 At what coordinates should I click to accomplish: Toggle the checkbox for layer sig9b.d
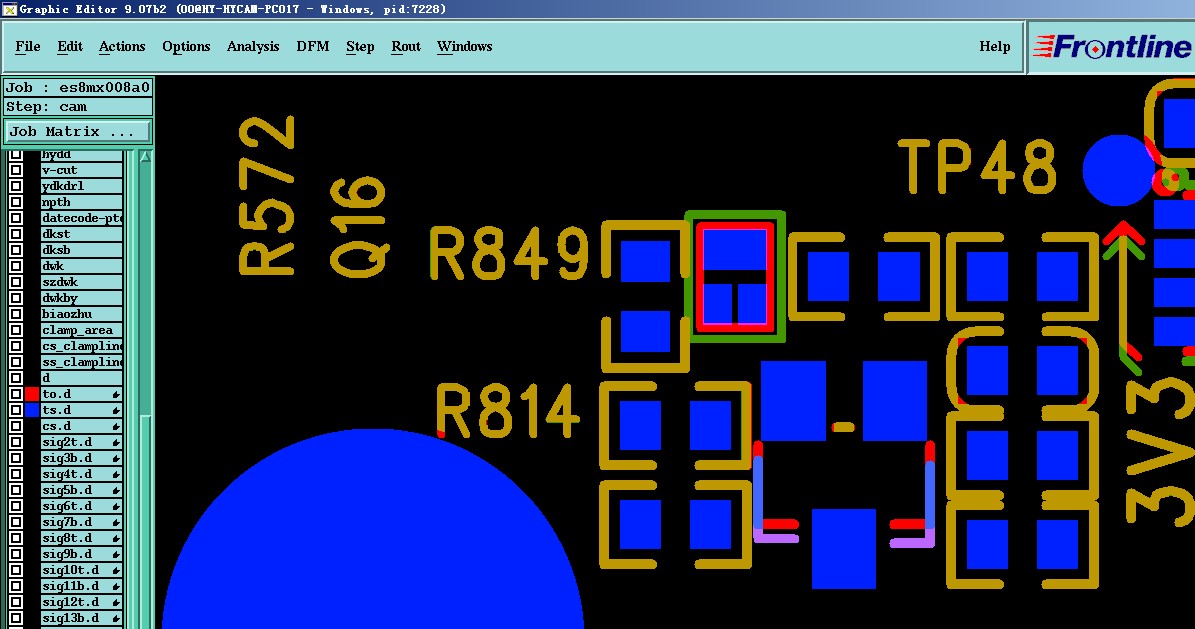[15, 554]
